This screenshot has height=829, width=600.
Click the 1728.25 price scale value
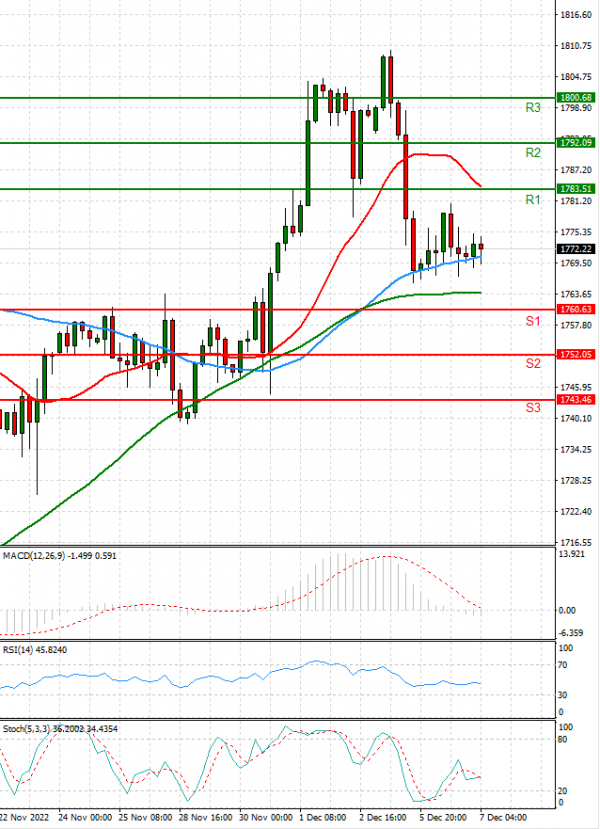coord(576,481)
